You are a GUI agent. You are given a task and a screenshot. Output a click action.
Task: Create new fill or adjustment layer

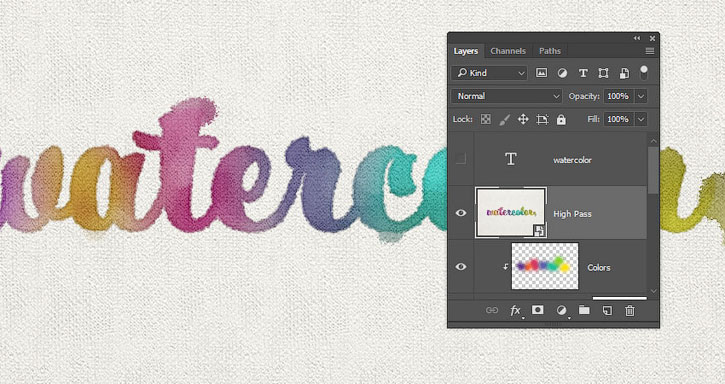[x=561, y=310]
